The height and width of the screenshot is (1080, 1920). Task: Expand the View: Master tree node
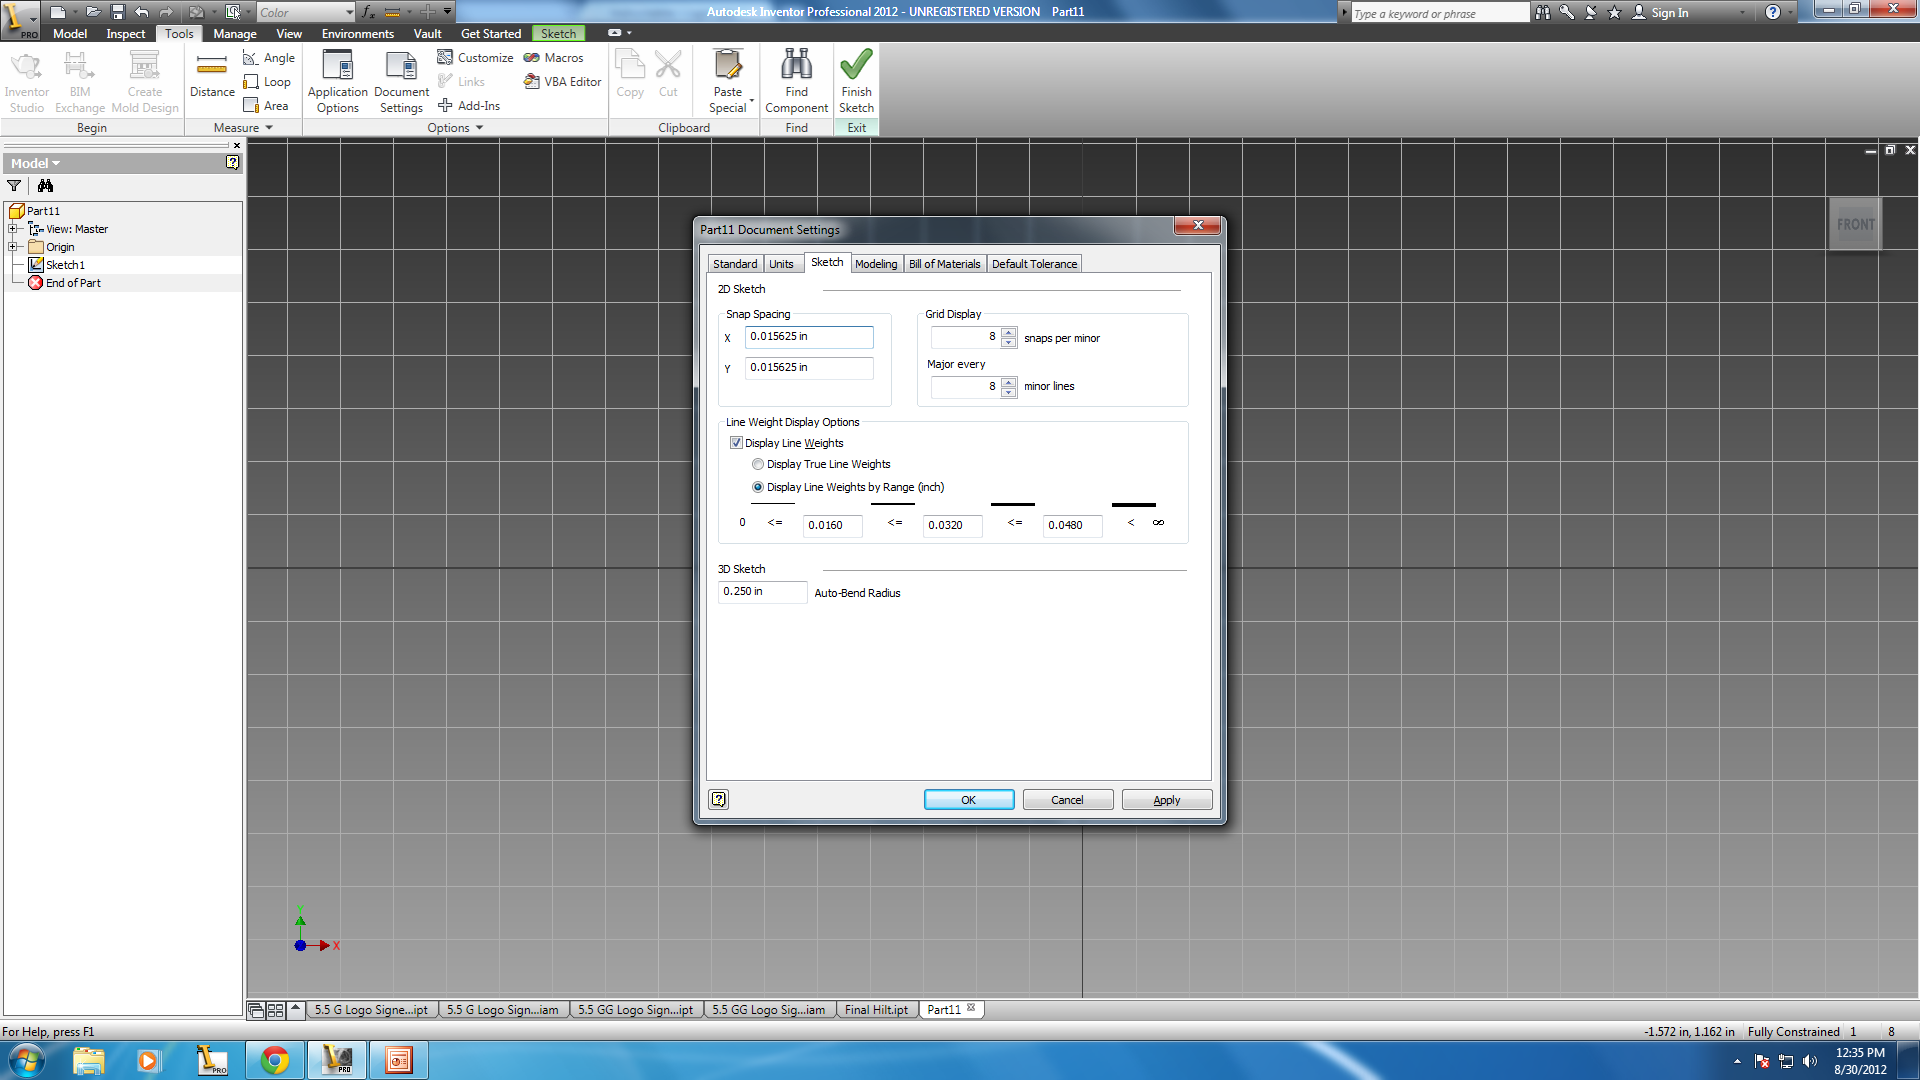(13, 229)
